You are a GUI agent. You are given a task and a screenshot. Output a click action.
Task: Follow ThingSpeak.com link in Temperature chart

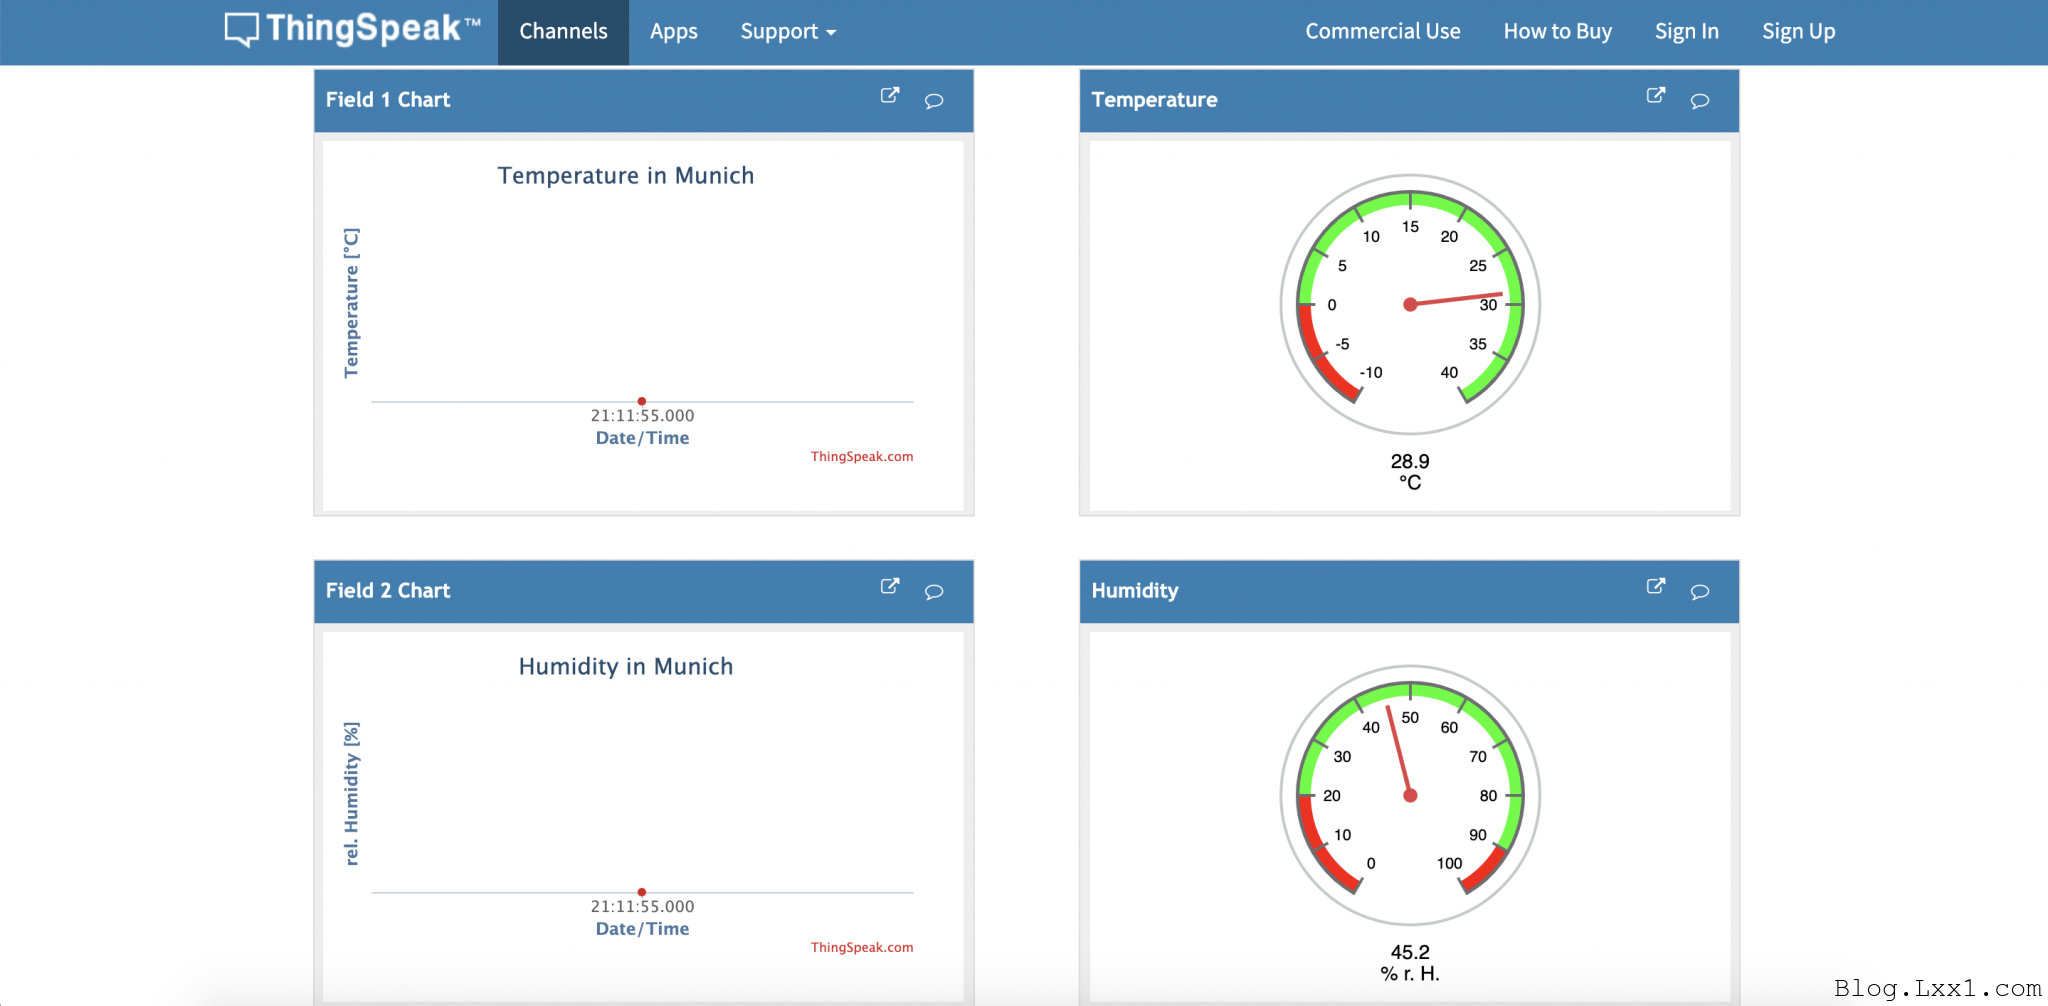(x=862, y=456)
